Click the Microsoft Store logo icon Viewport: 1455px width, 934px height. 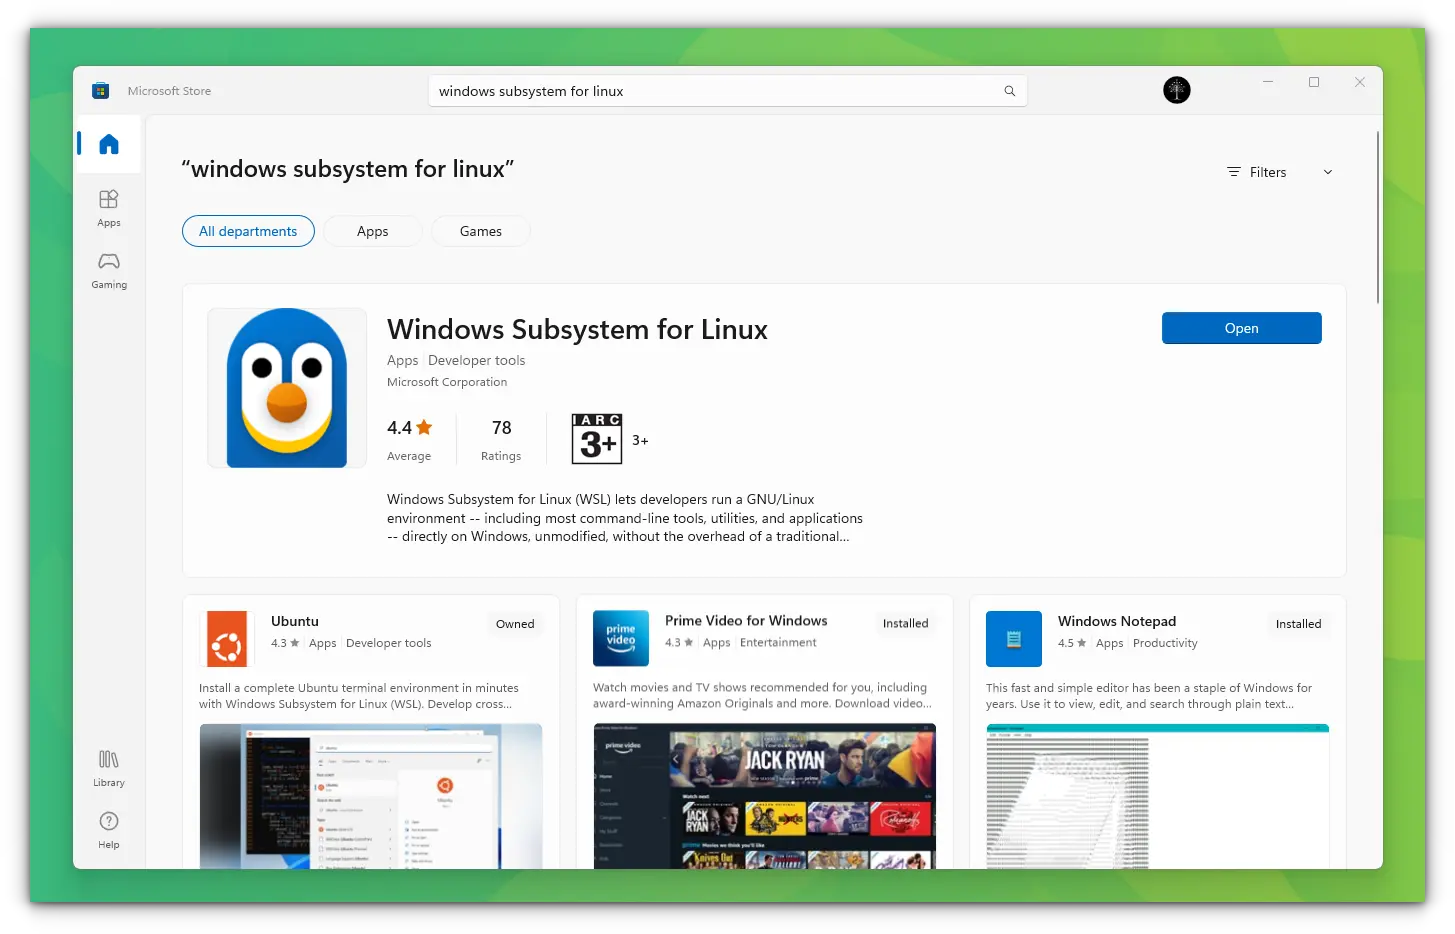[100, 91]
